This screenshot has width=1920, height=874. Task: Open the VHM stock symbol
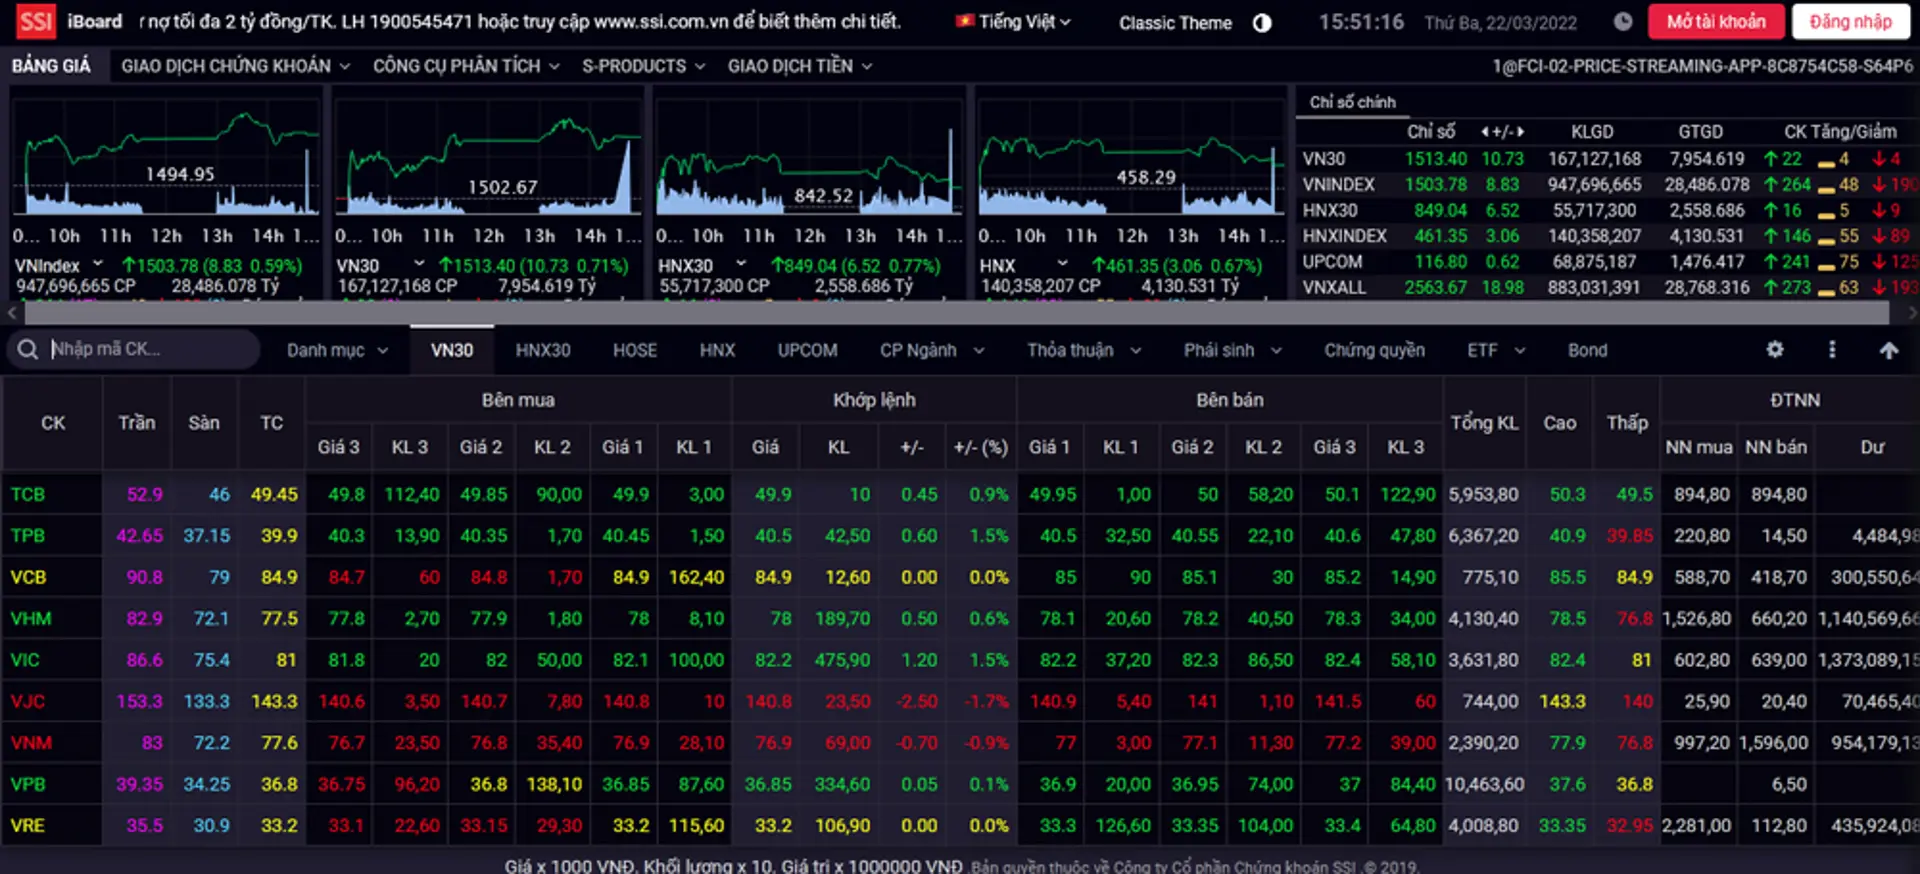tap(31, 618)
